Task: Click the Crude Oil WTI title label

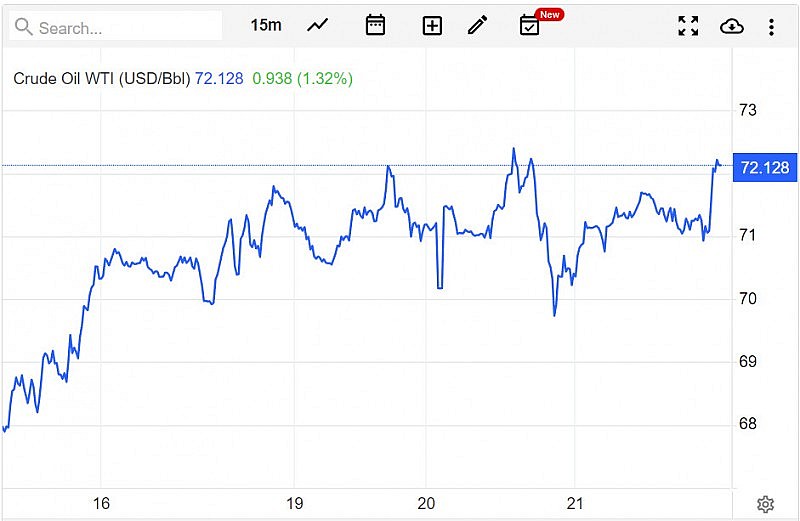Action: (101, 78)
